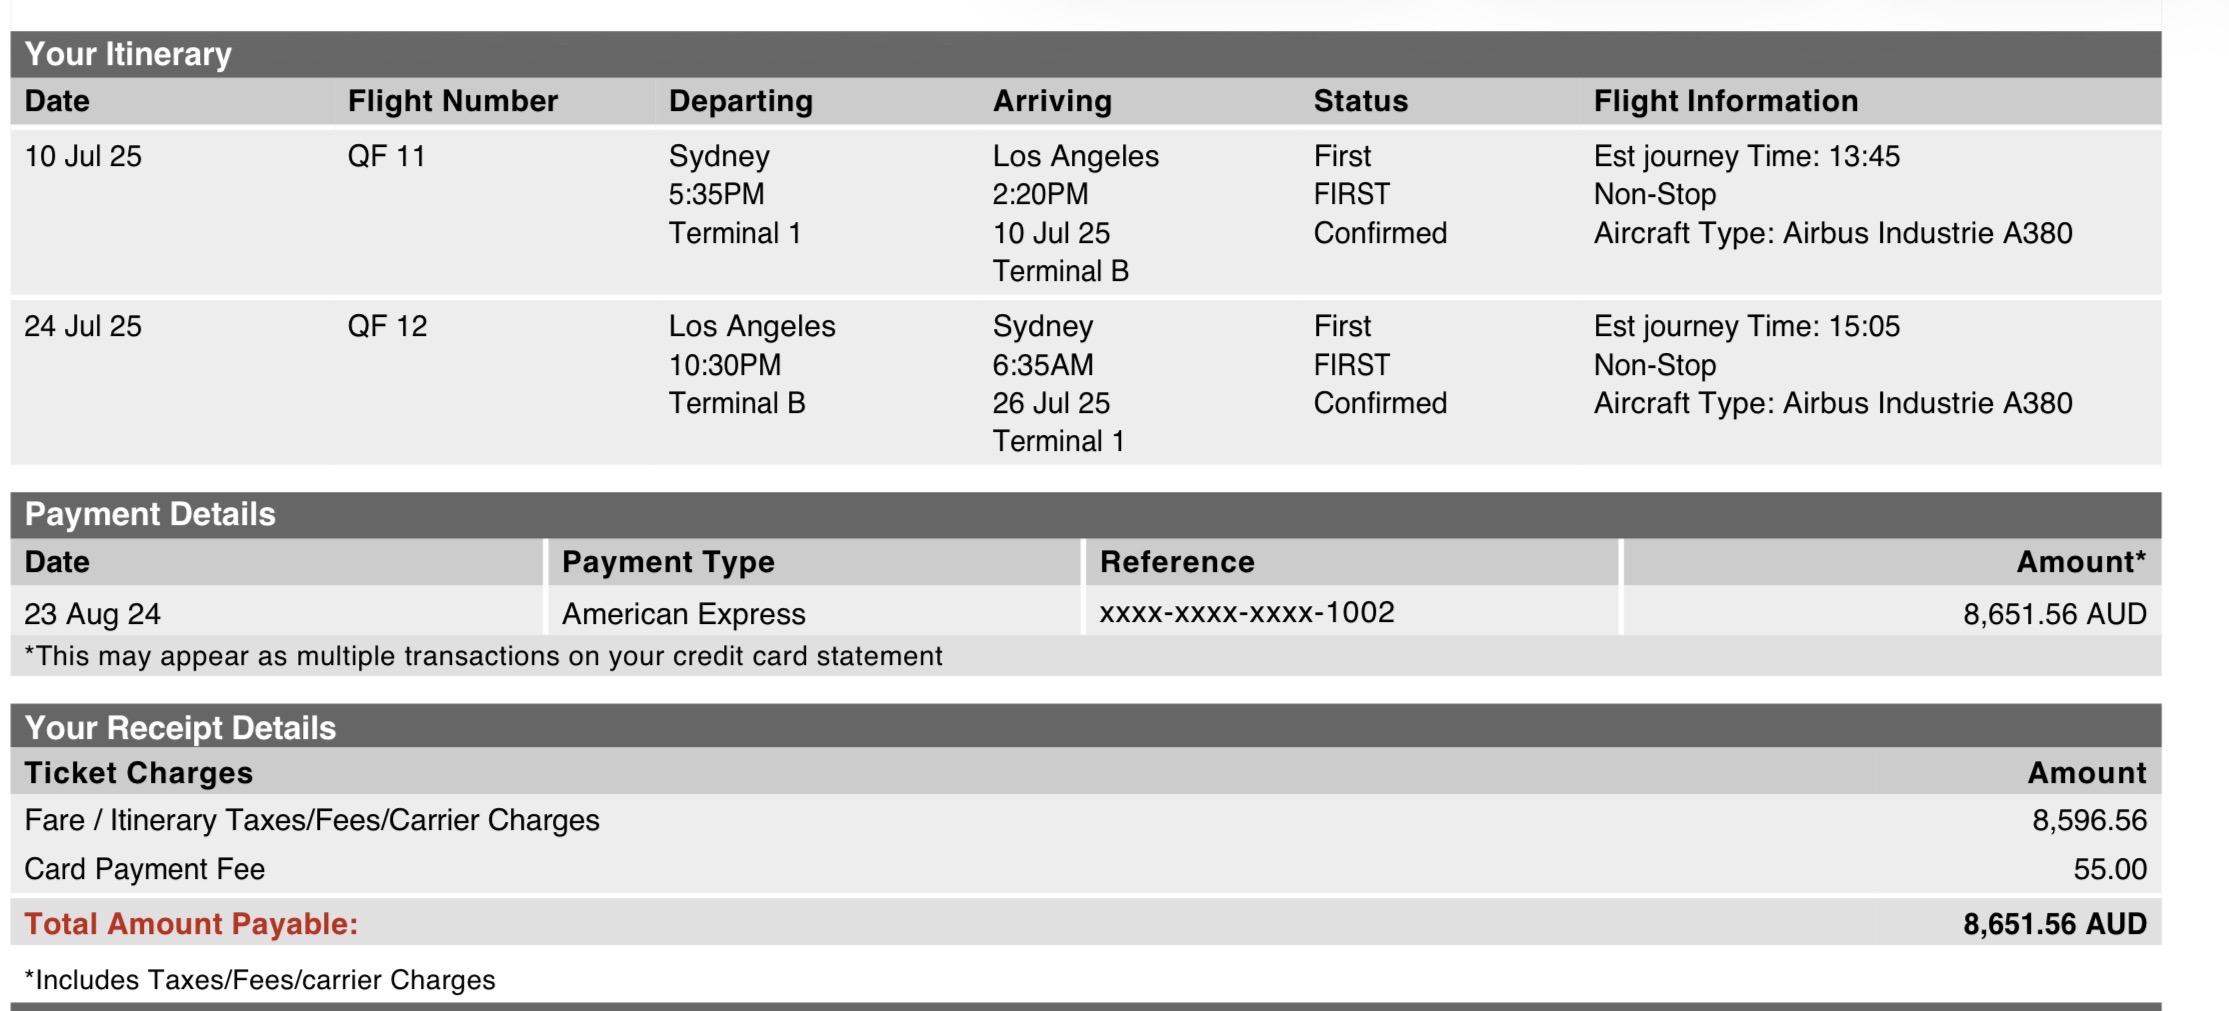Click the Your Itinerary section header

click(x=128, y=54)
